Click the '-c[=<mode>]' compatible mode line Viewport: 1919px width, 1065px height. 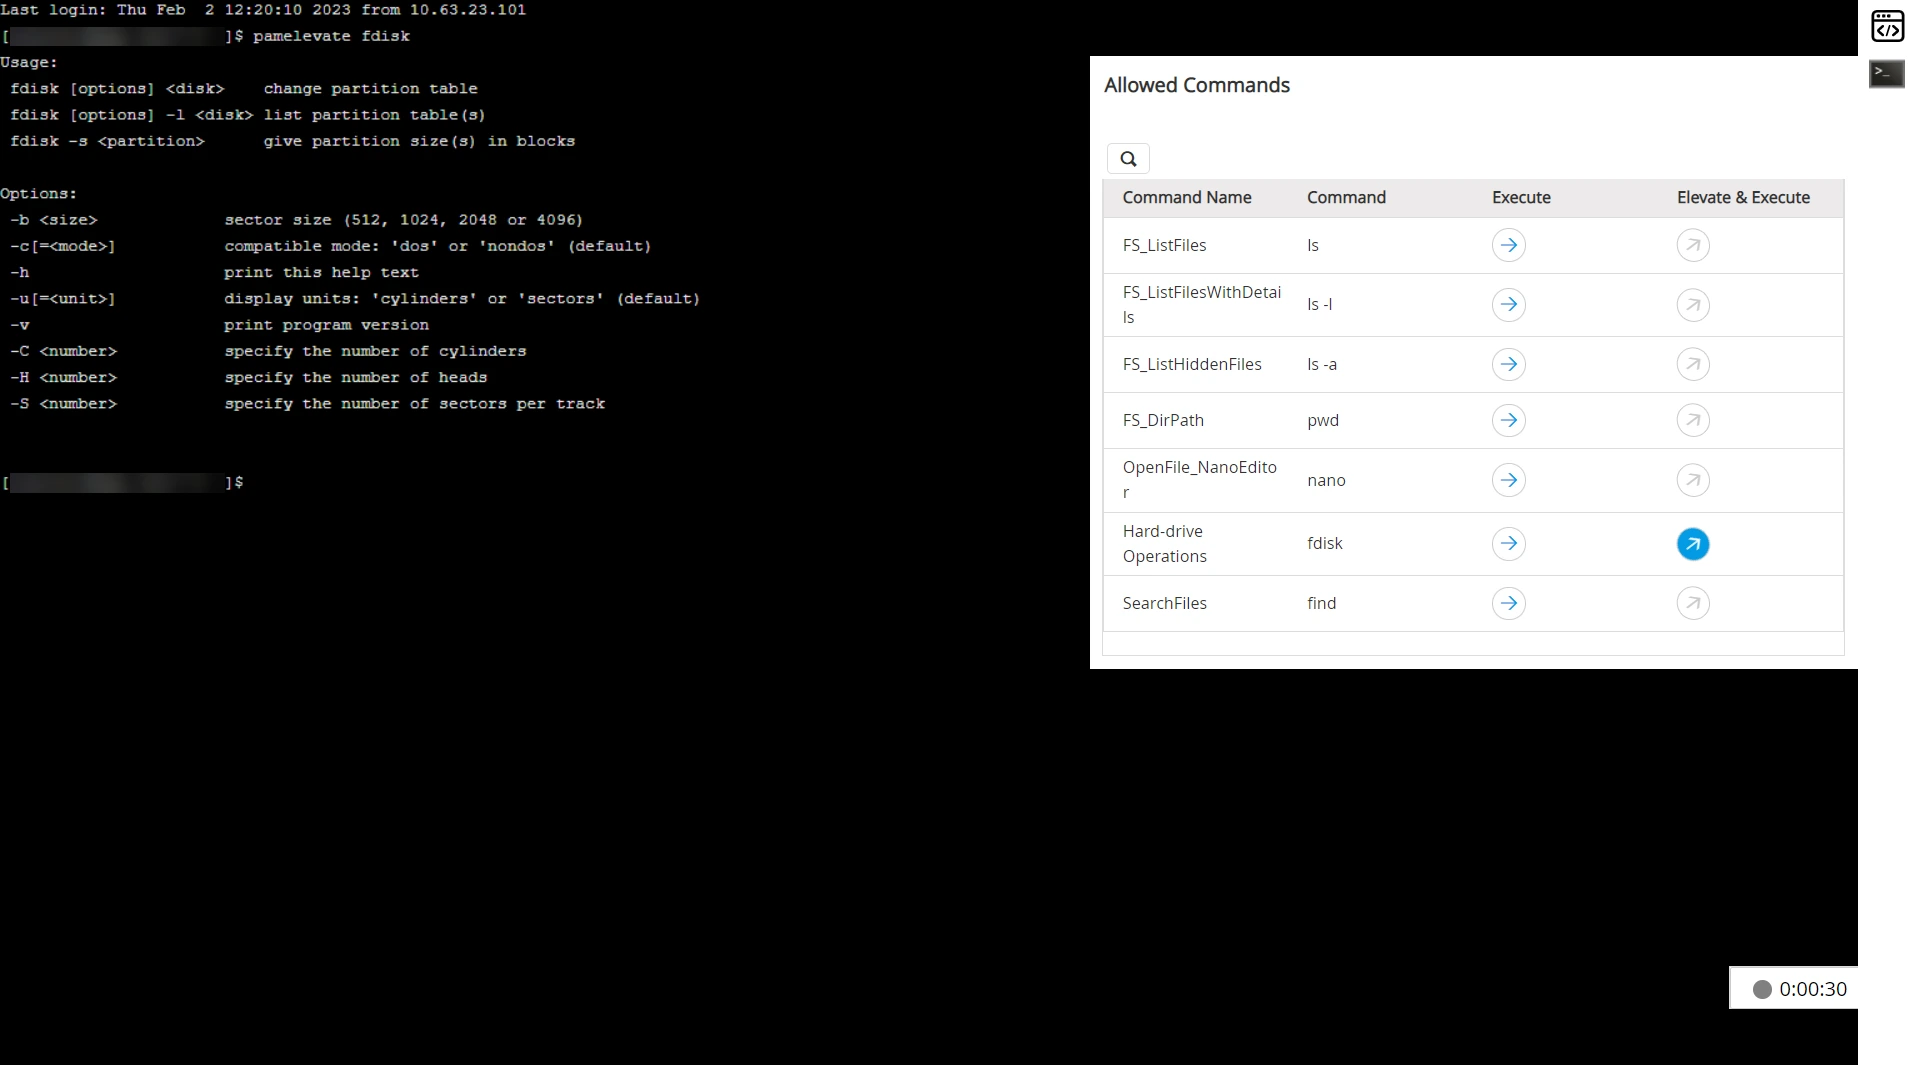330,246
